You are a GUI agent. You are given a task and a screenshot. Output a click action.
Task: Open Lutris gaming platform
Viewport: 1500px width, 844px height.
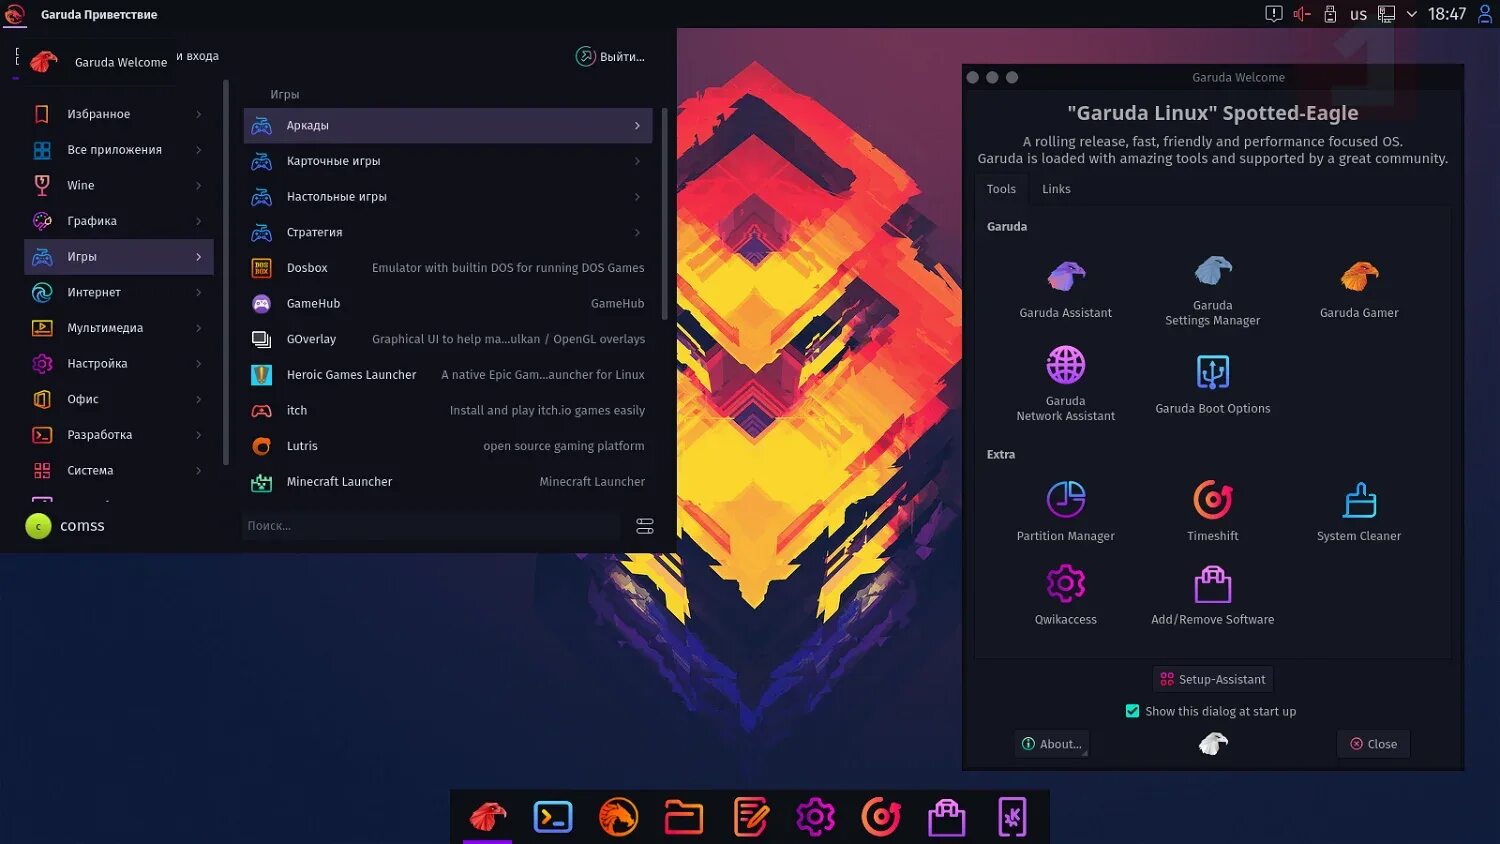click(x=448, y=446)
